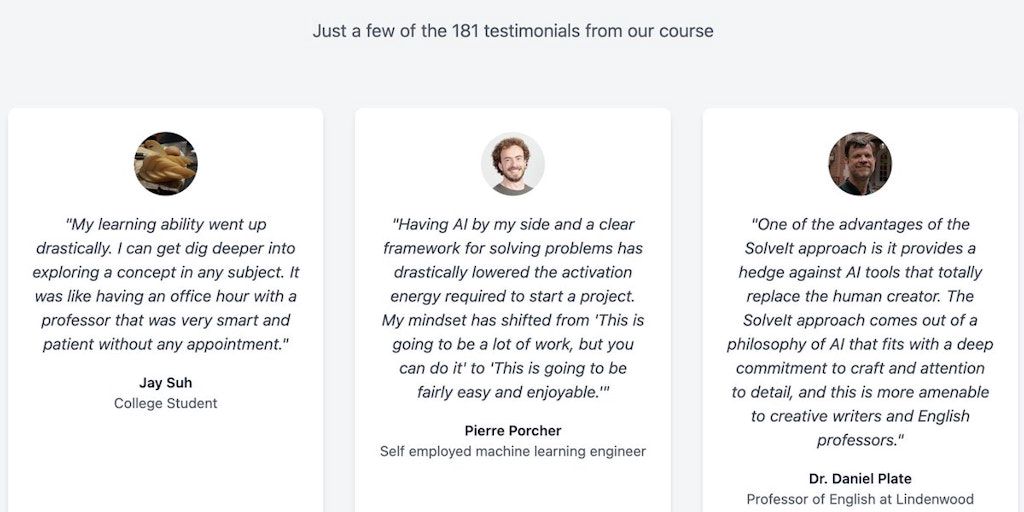Select the name Jay Suh

(166, 383)
